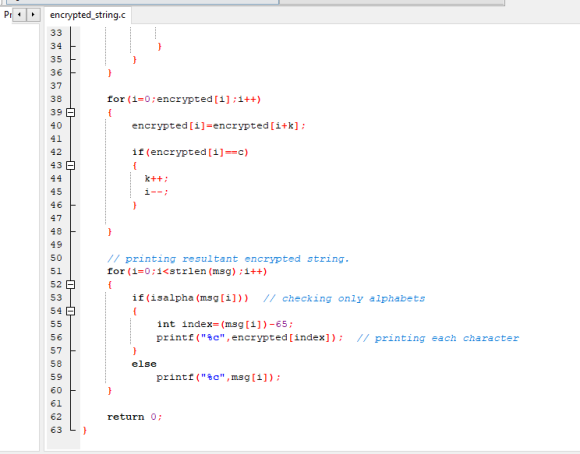Click line number 38 in the gutter
The width and height of the screenshot is (580, 454).
(x=56, y=99)
